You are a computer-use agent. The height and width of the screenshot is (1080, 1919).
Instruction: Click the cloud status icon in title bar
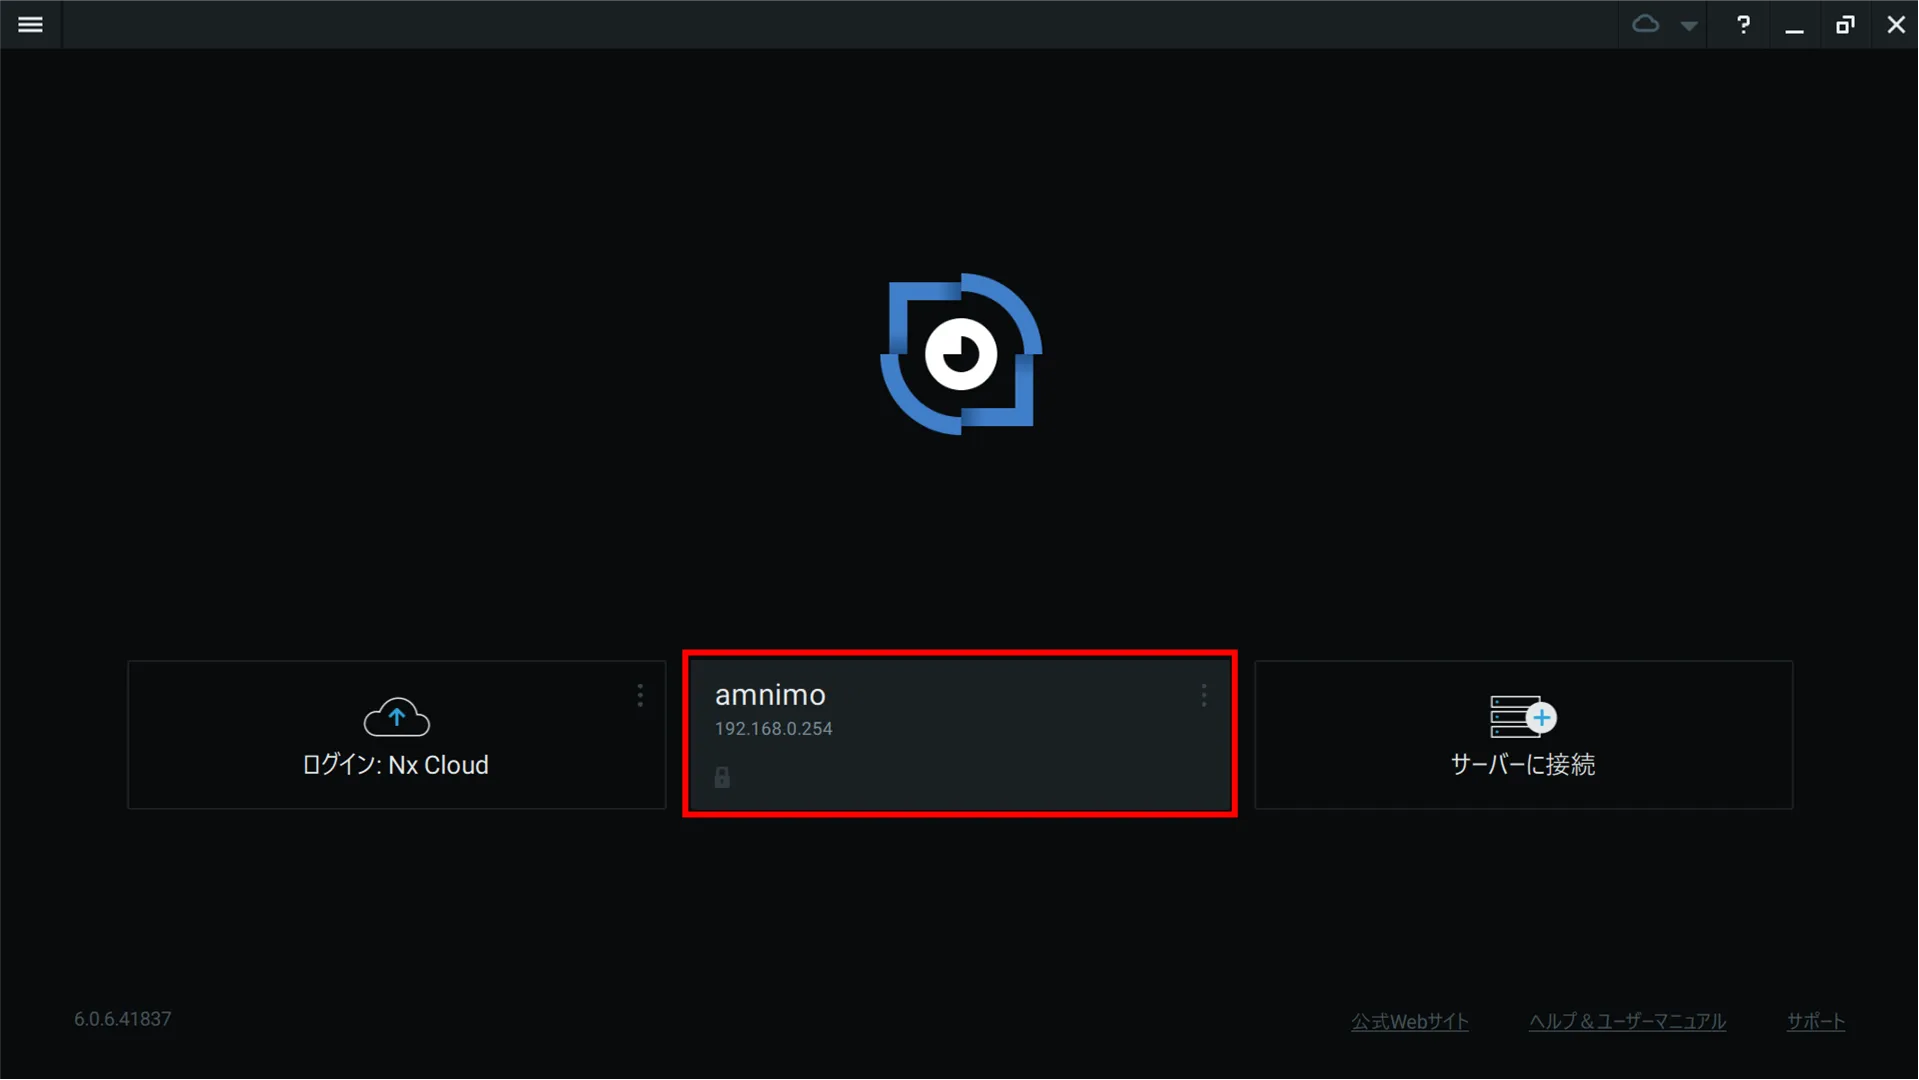coord(1645,24)
